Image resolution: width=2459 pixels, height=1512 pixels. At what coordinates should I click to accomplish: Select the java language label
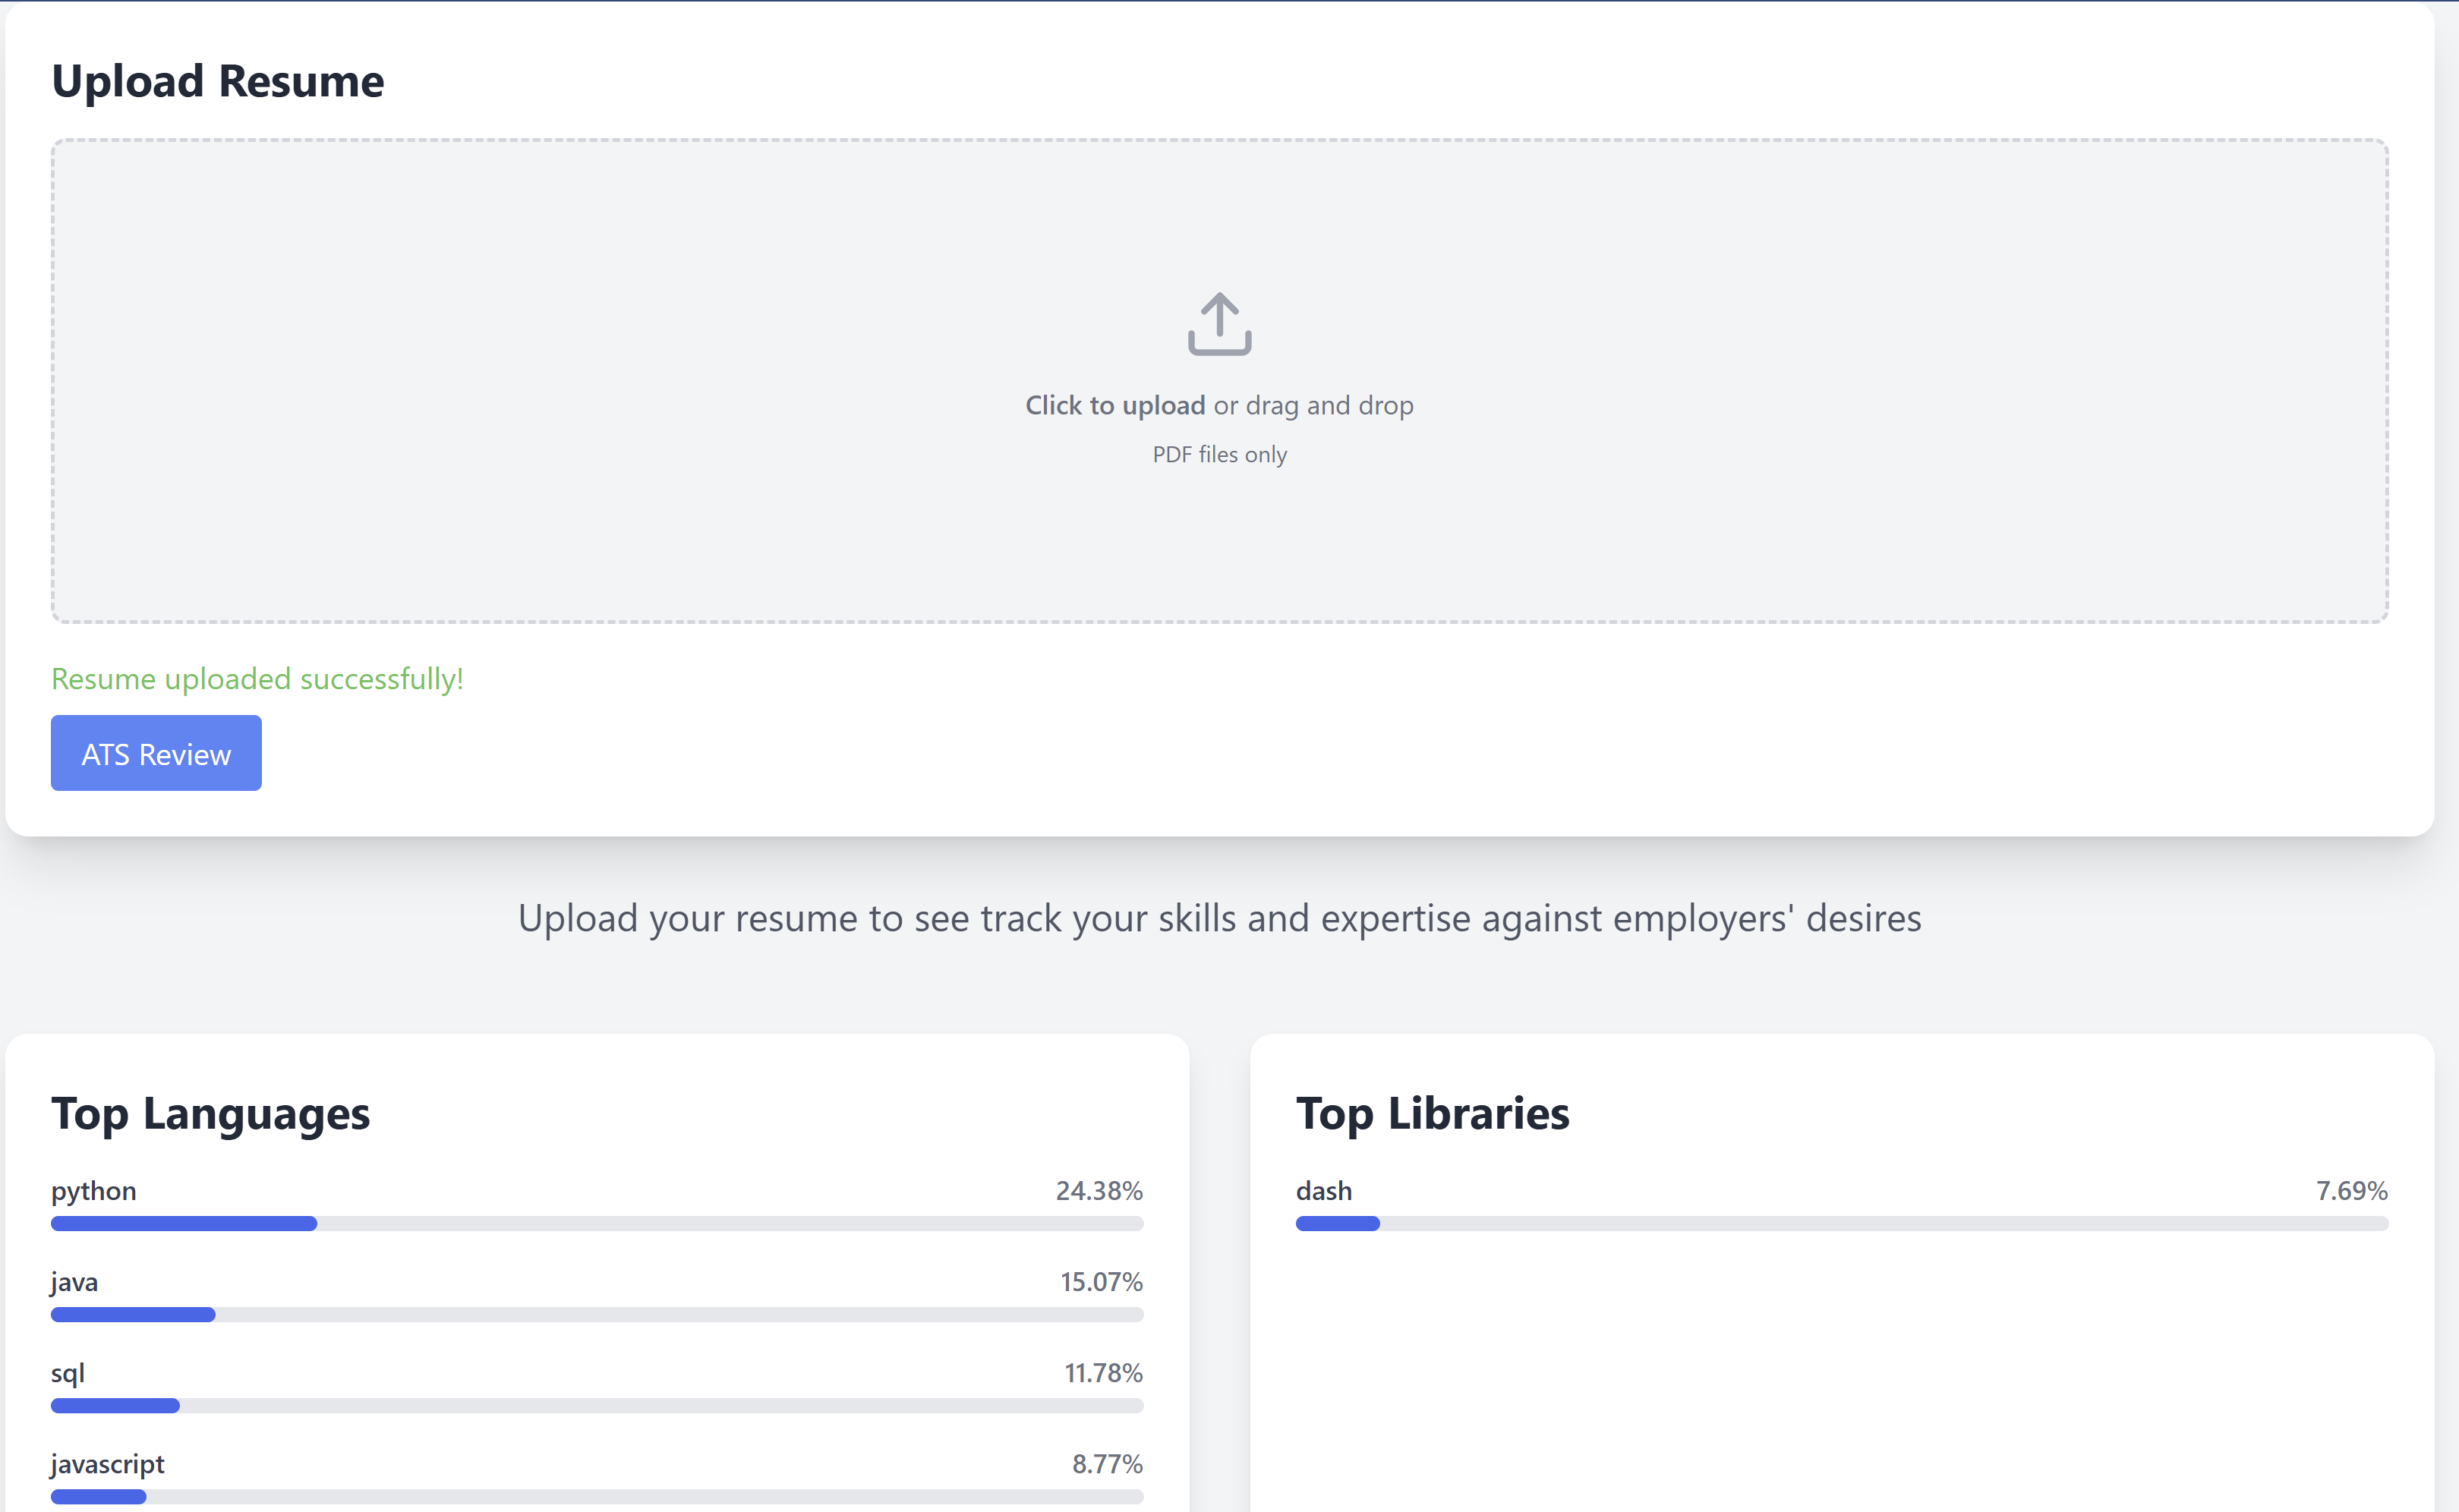point(74,1282)
